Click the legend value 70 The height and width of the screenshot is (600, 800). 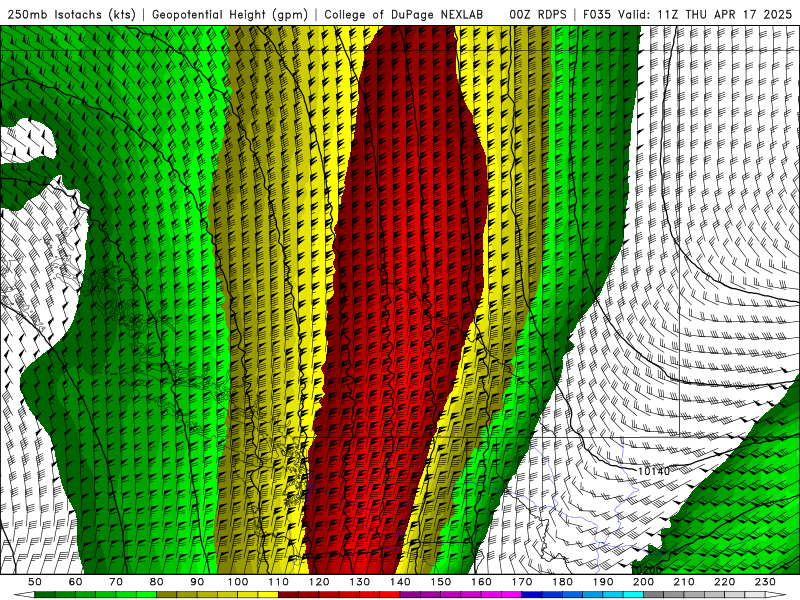[x=116, y=582]
